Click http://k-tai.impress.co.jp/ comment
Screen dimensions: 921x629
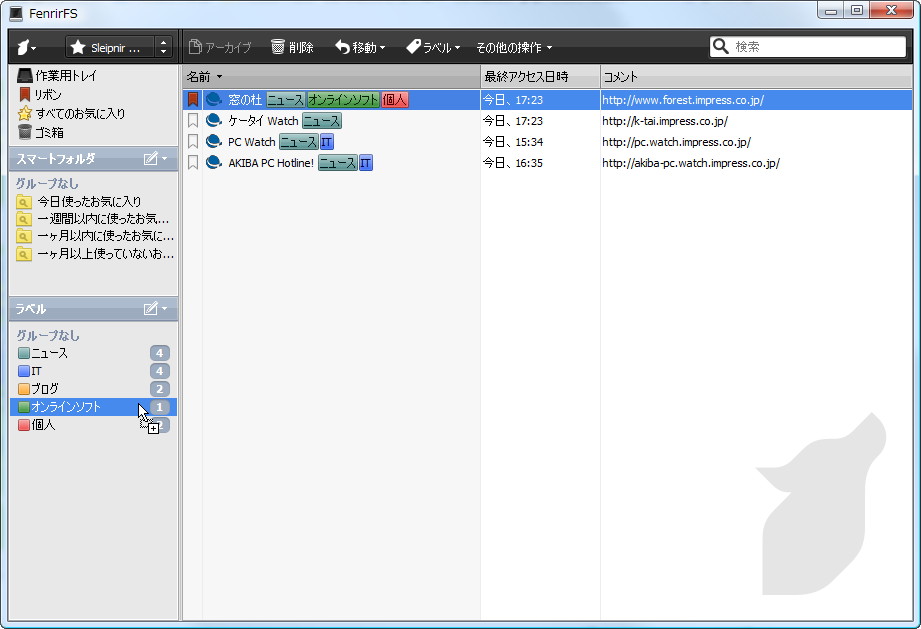[x=665, y=121]
